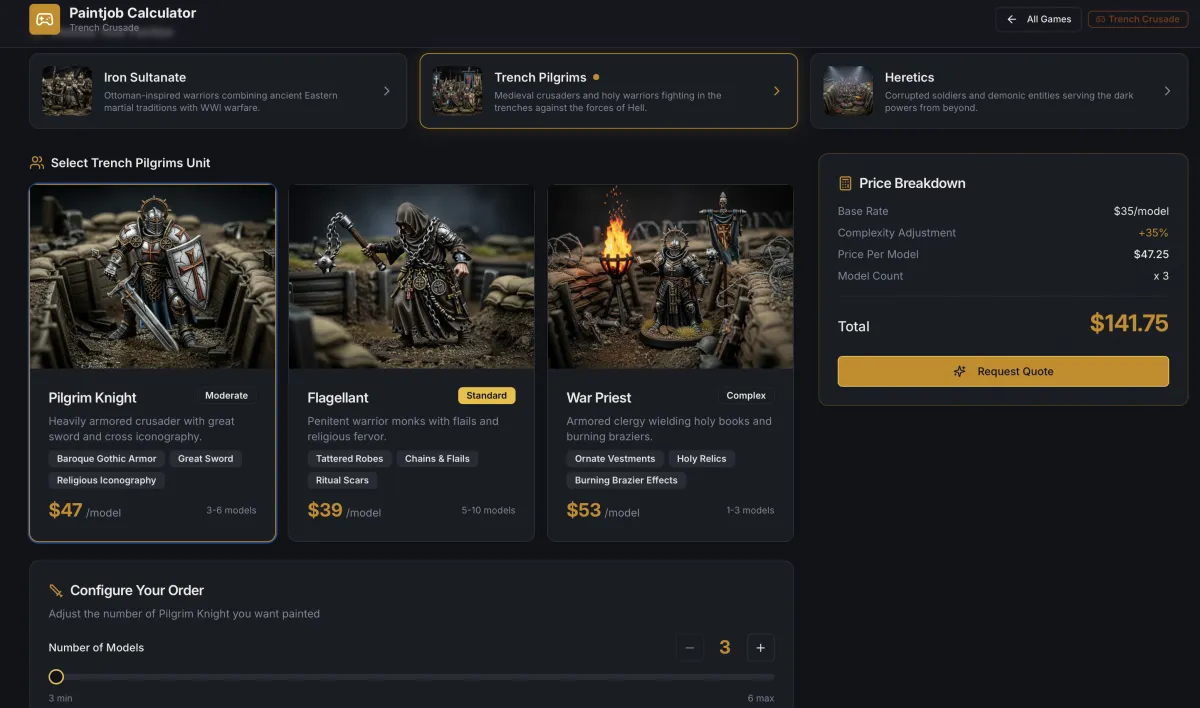Expand the Iron Sultanate chevron arrow
1200x708 pixels.
(x=387, y=91)
